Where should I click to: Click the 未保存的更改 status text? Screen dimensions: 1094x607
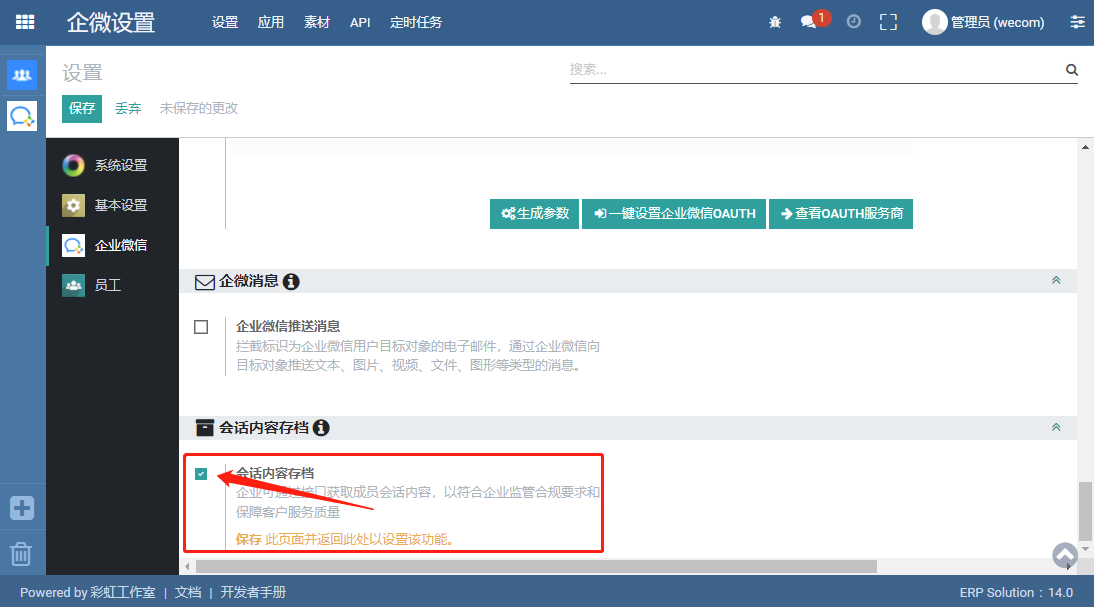click(199, 108)
